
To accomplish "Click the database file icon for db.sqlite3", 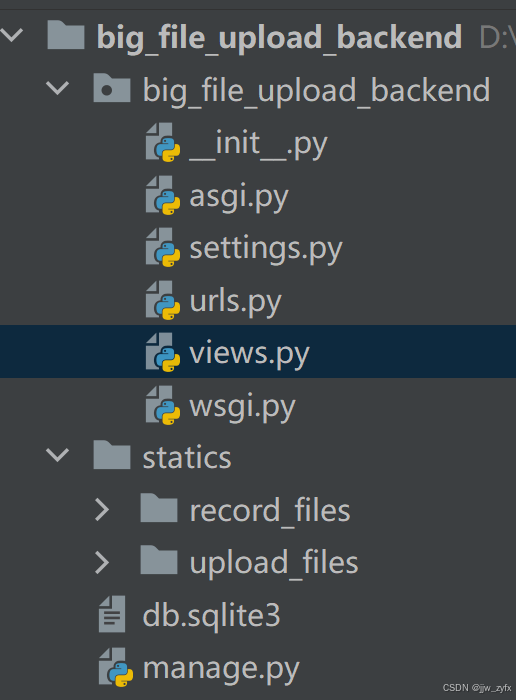I will (112, 614).
